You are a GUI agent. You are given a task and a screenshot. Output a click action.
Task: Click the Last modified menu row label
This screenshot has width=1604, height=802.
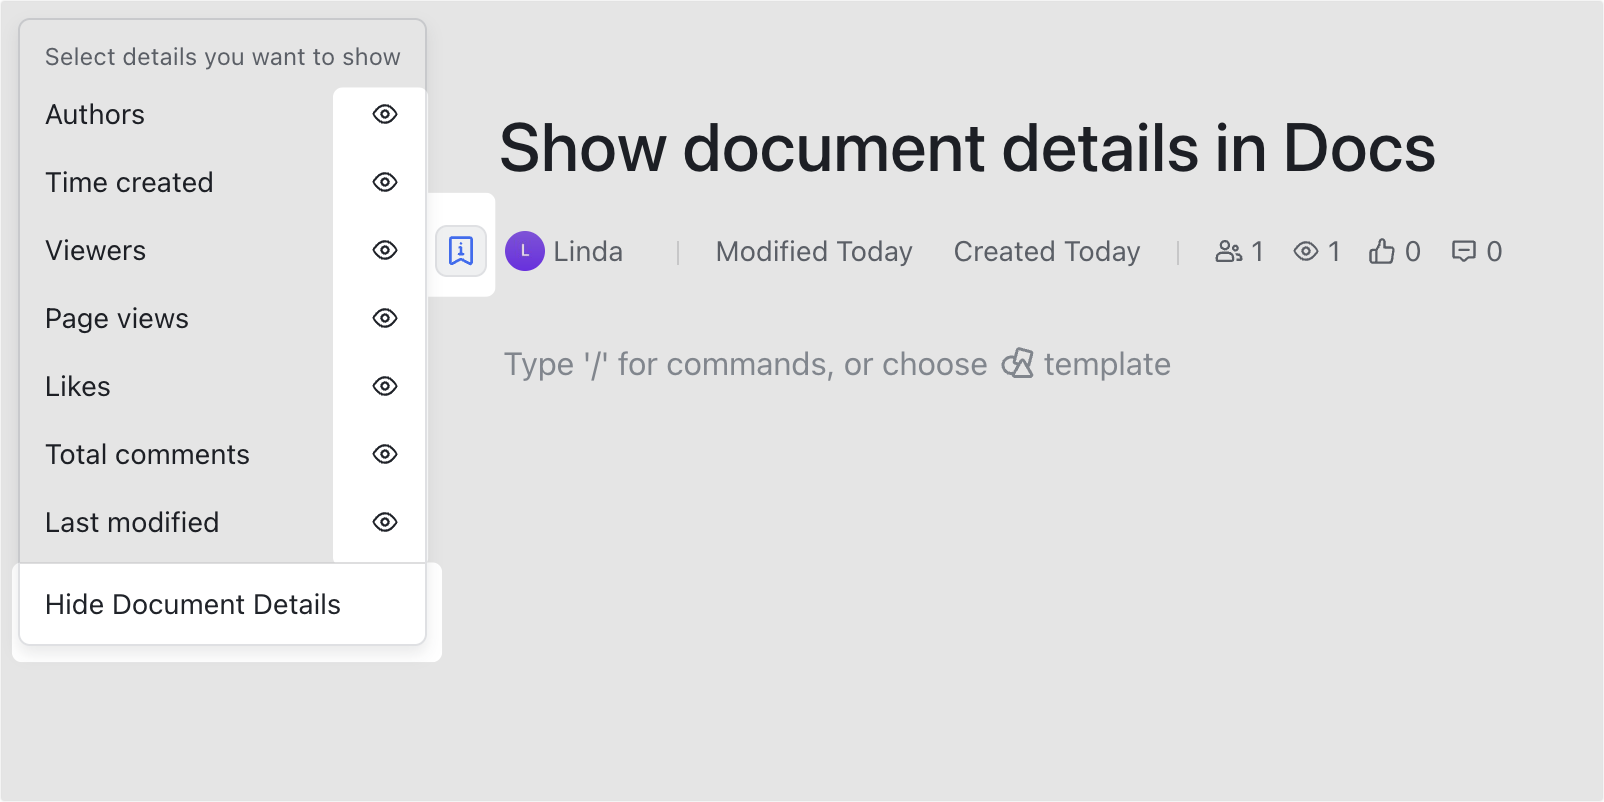(x=132, y=523)
